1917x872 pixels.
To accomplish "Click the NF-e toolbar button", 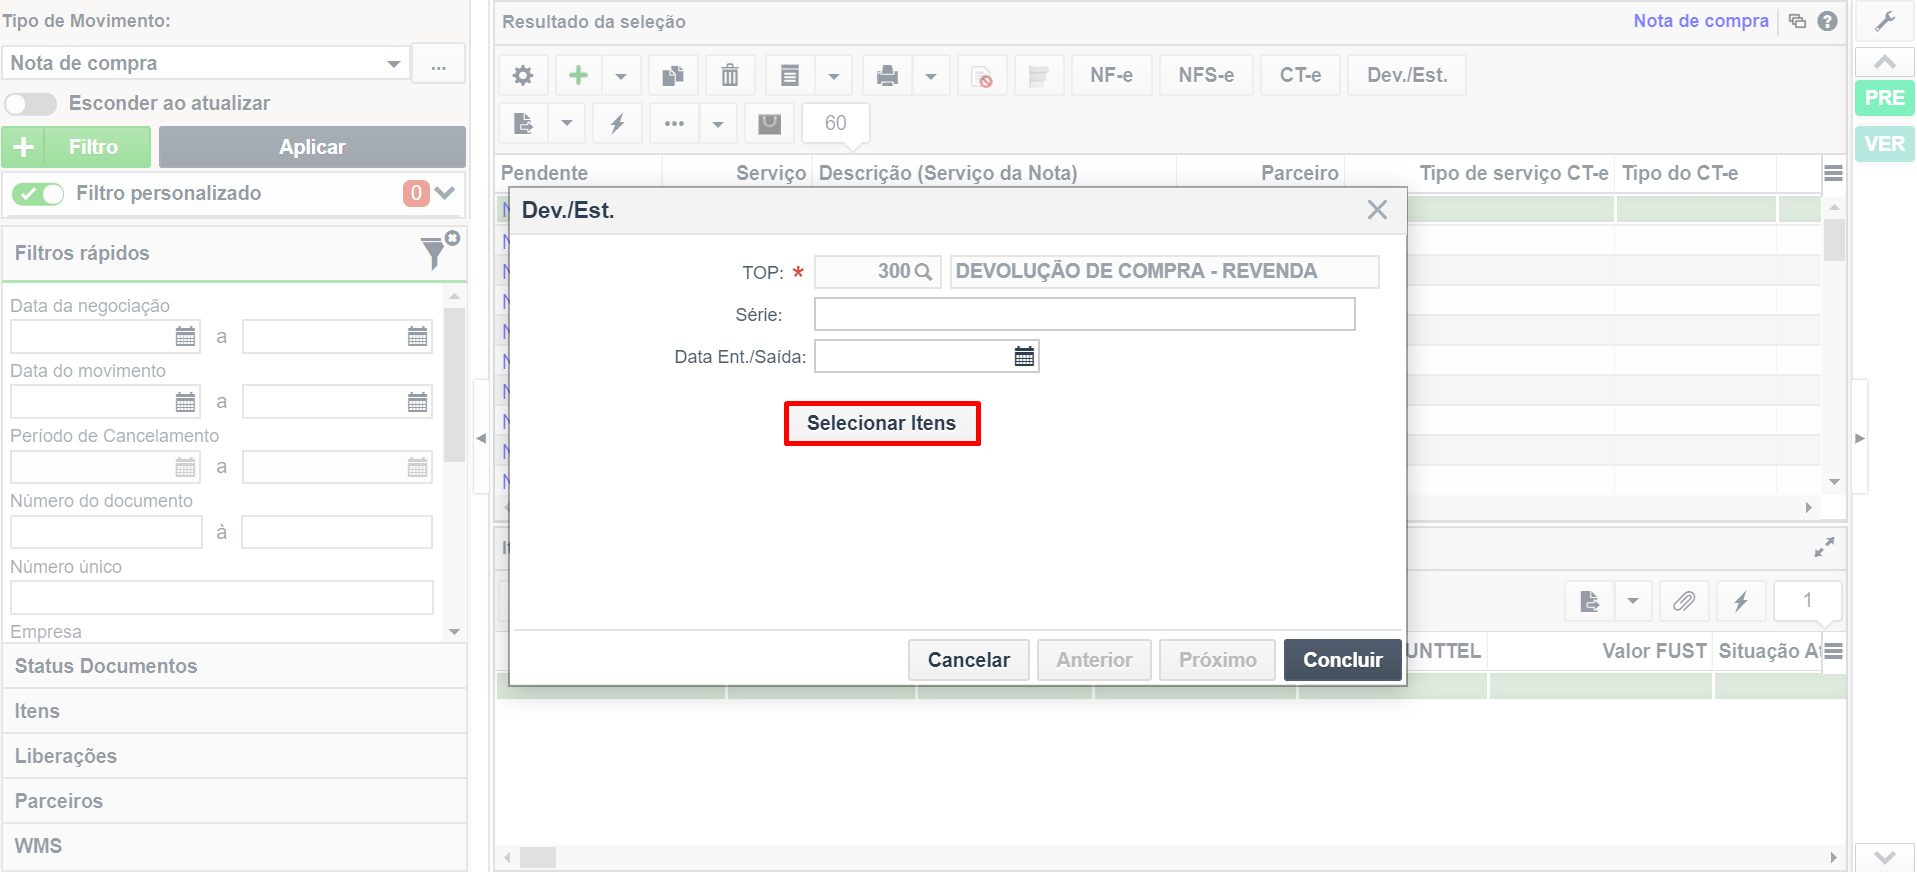I will click(1111, 75).
